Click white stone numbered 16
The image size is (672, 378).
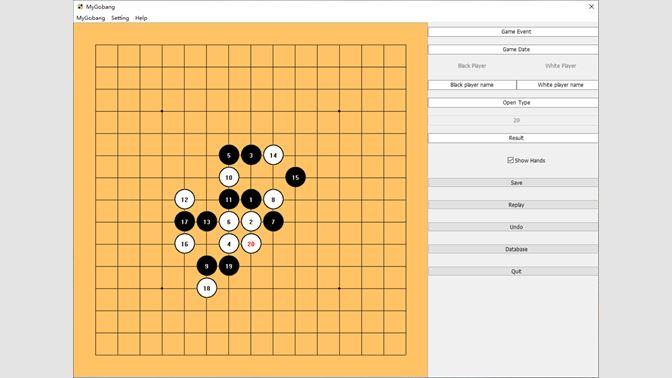click(x=185, y=244)
